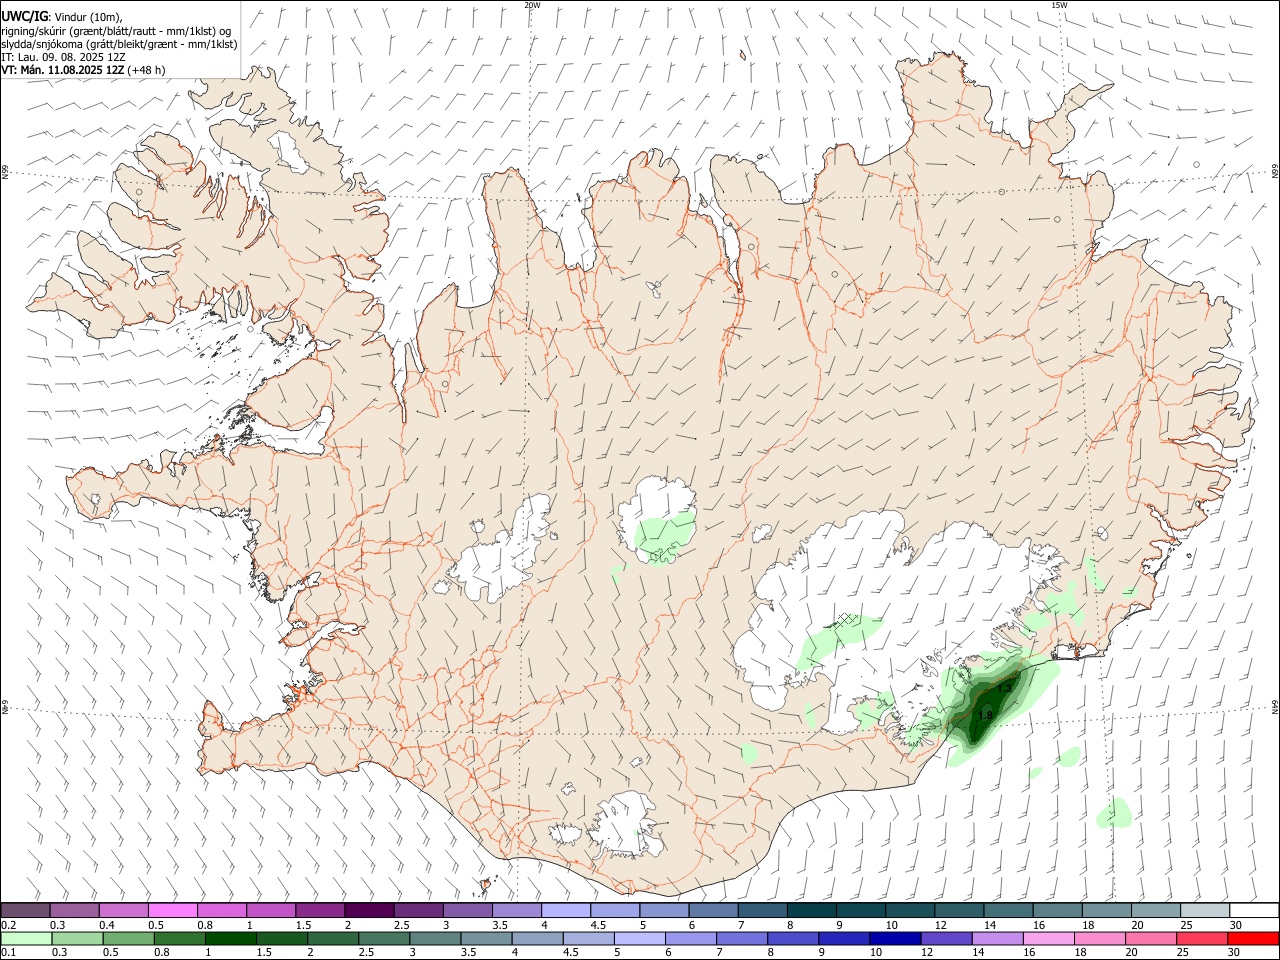Click the "1.8" precipitation value on the map
The width and height of the screenshot is (1280, 960).
[x=985, y=716]
